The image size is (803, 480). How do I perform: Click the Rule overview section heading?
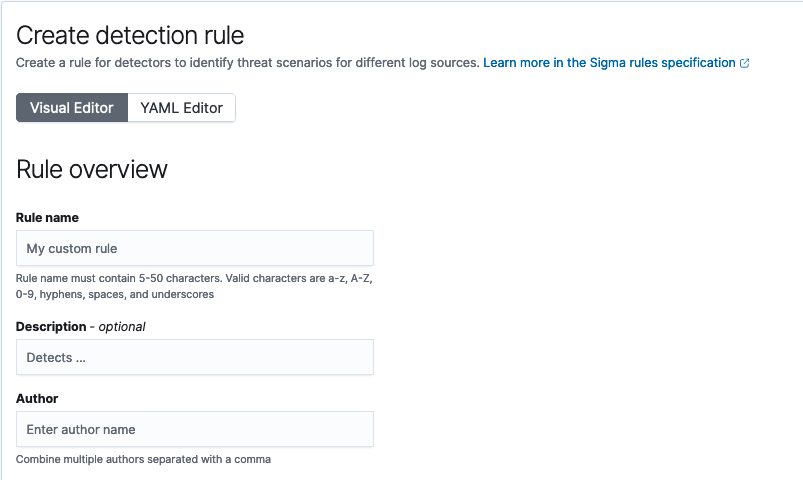pos(92,169)
